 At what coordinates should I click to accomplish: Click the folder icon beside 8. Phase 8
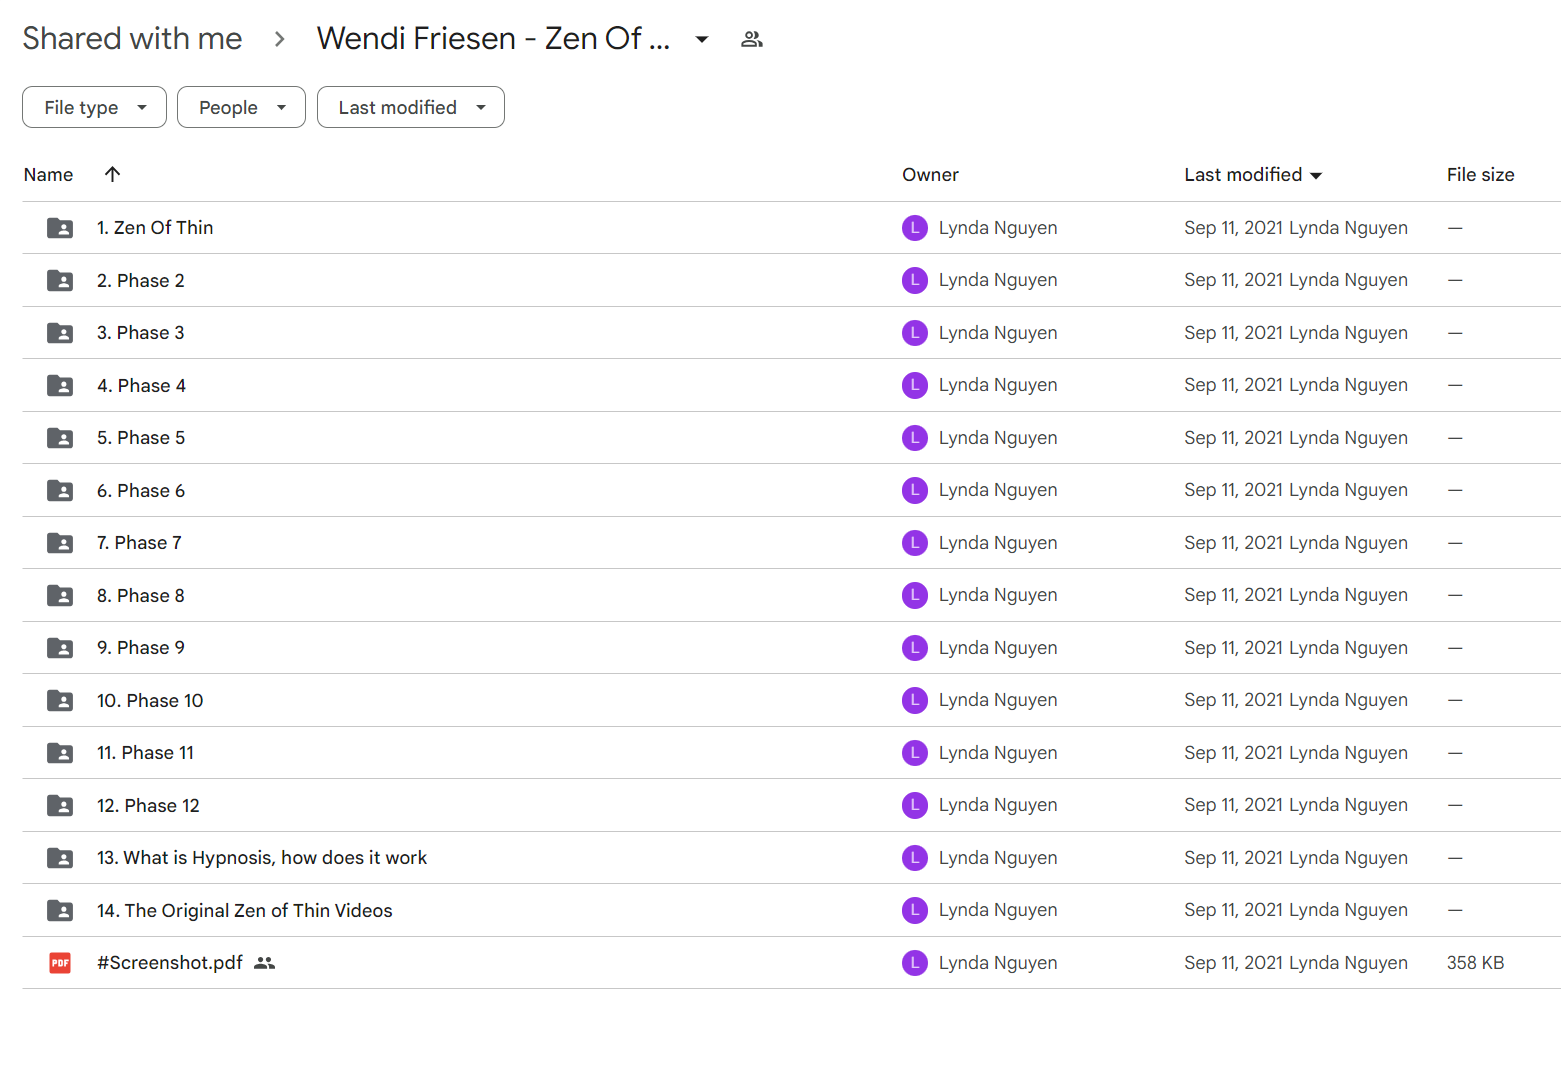click(x=60, y=596)
